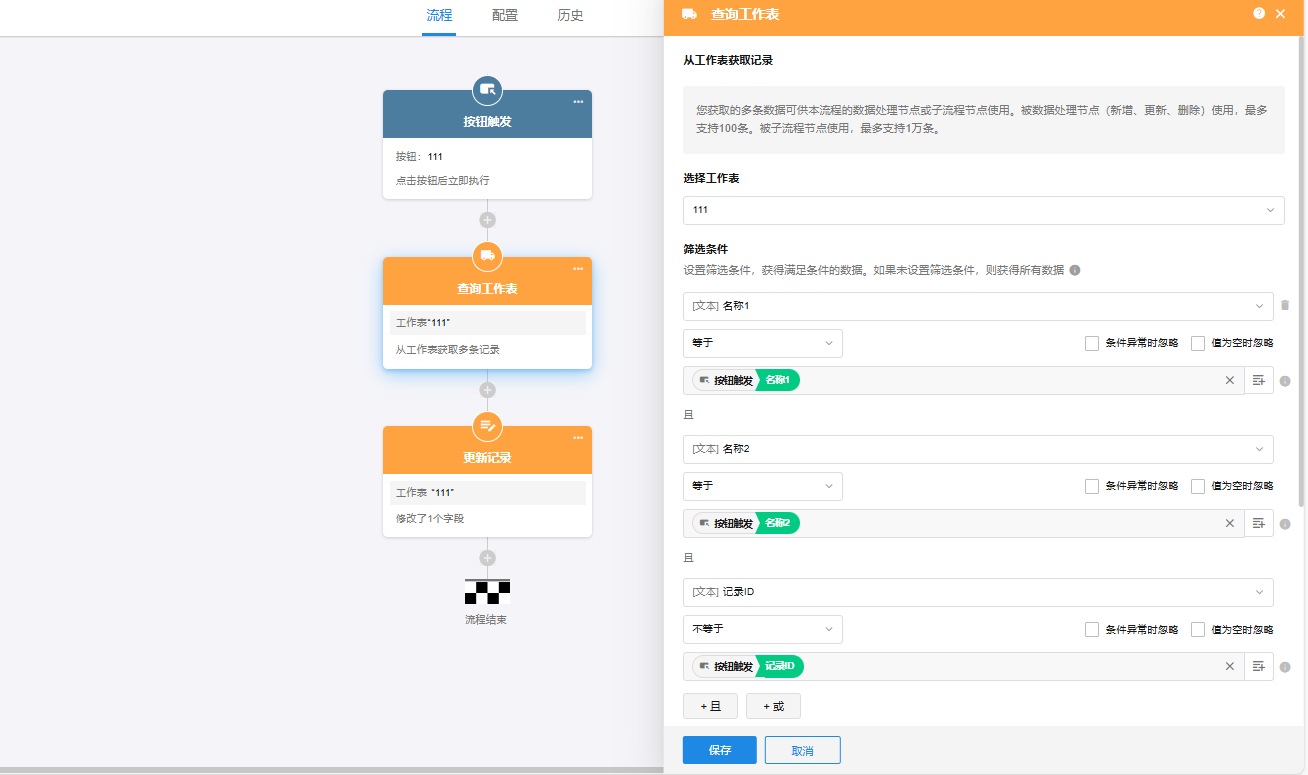Open field picker icon beside 名称1 value
1308x775 pixels.
click(x=1259, y=380)
